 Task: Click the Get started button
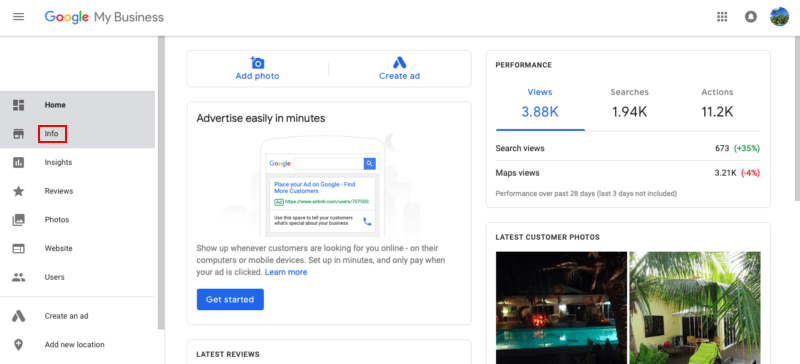230,300
